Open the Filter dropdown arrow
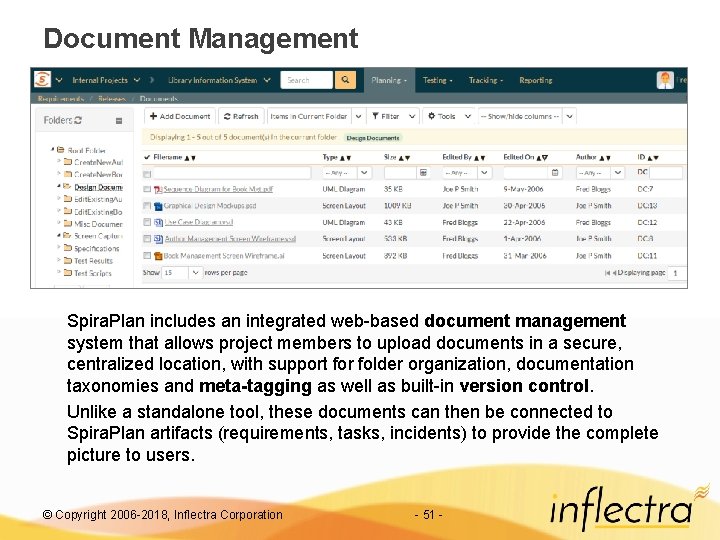The width and height of the screenshot is (720, 540). pyautogui.click(x=412, y=116)
